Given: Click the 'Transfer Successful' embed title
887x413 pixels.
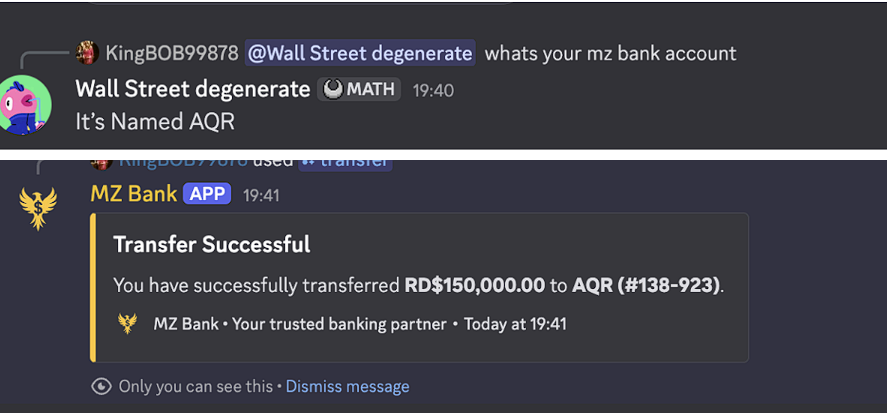Looking at the screenshot, I should [x=212, y=244].
